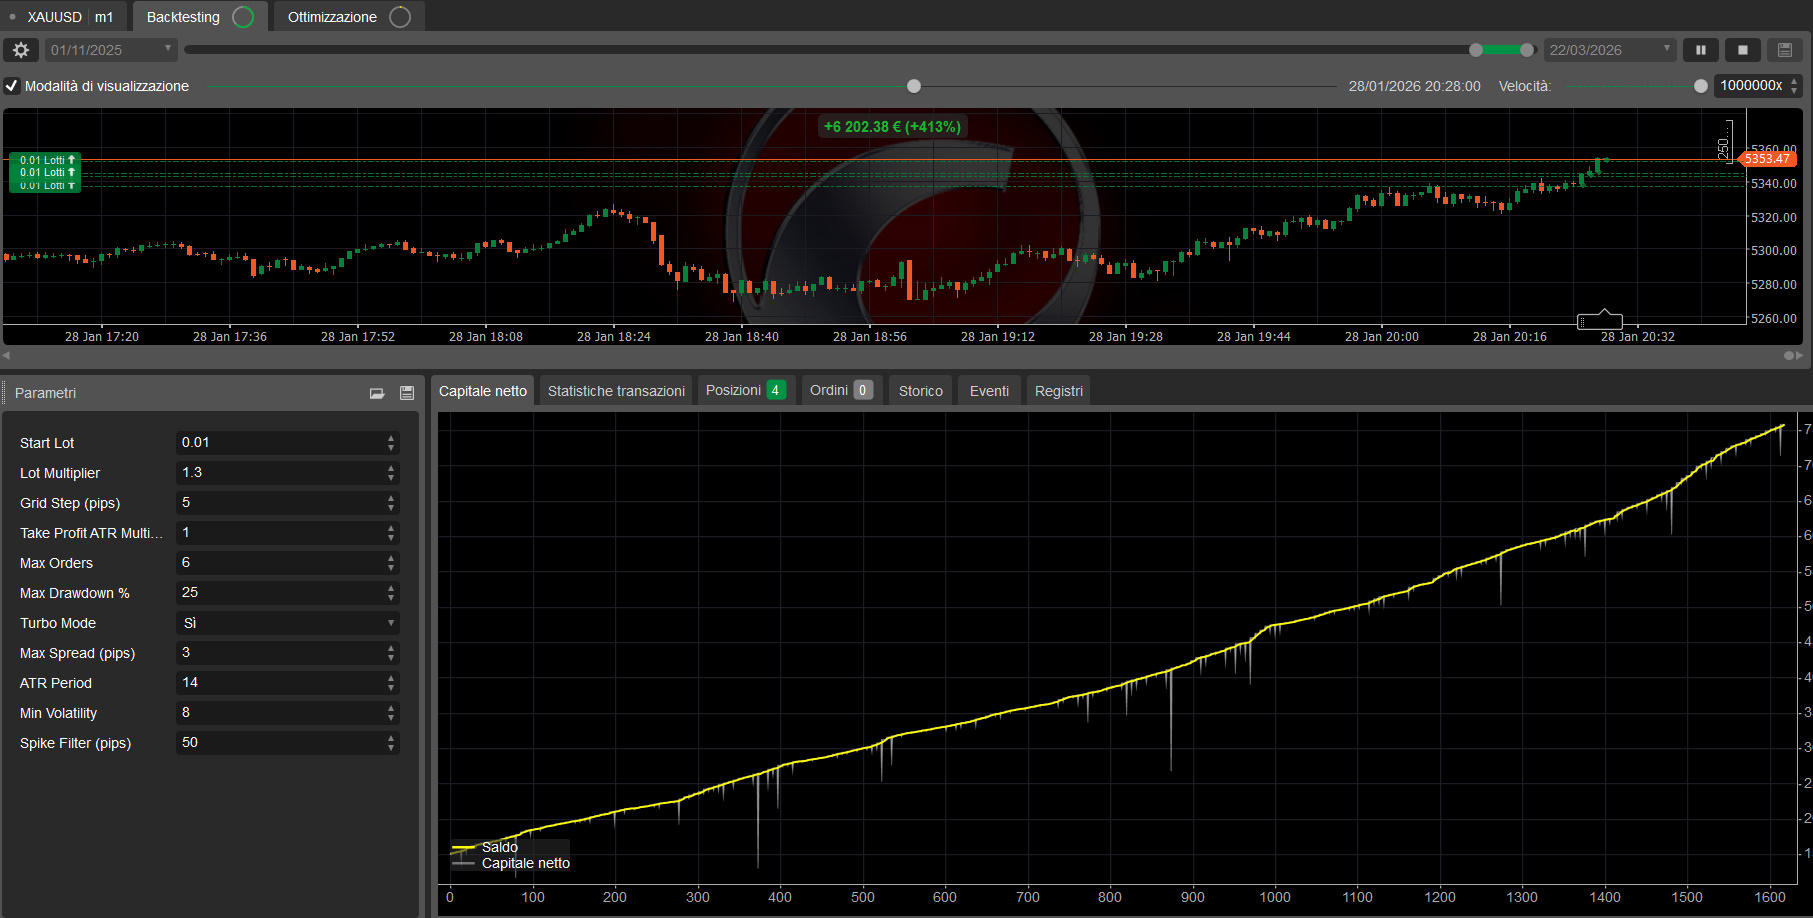The width and height of the screenshot is (1813, 918).
Task: Pause the running backtest
Action: [x=1700, y=50]
